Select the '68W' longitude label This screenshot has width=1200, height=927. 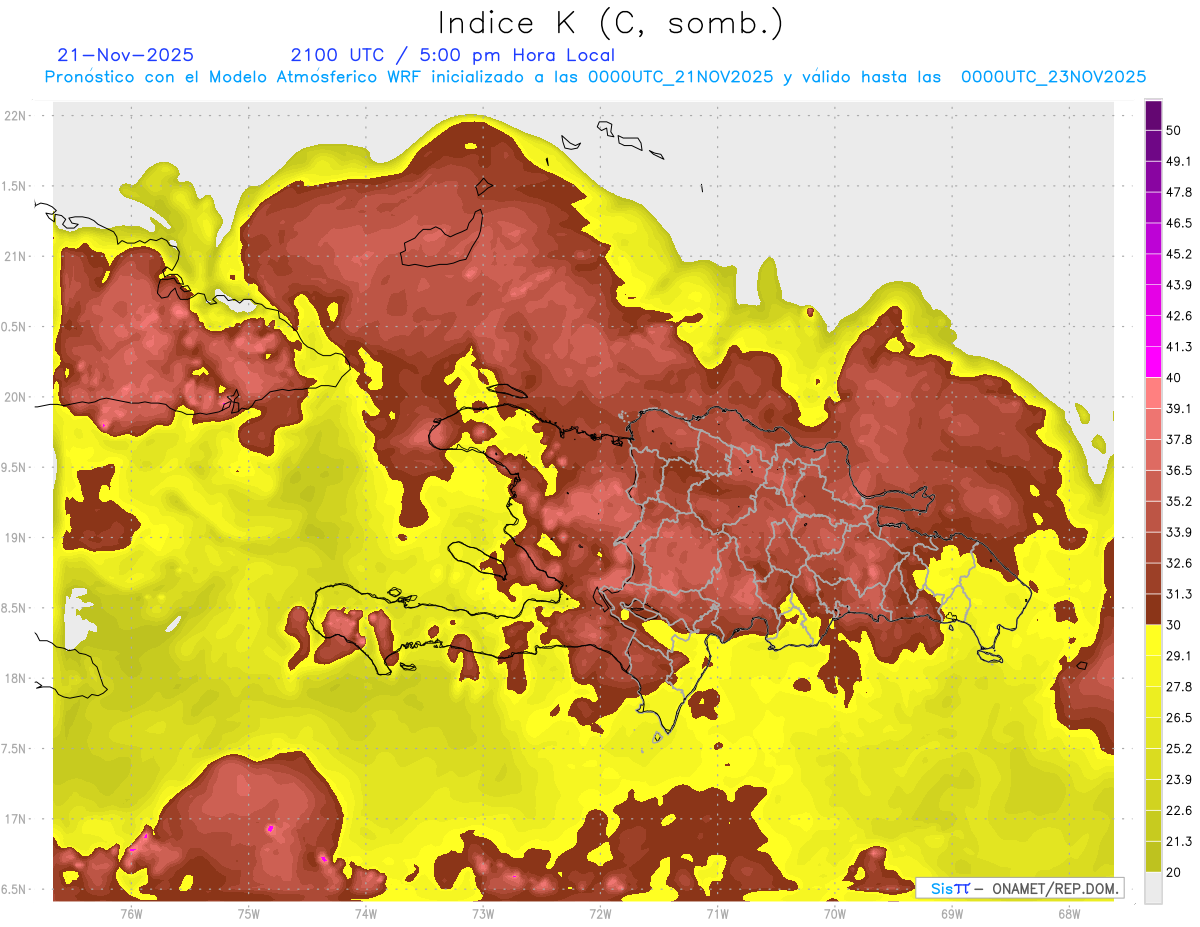pos(1069,913)
